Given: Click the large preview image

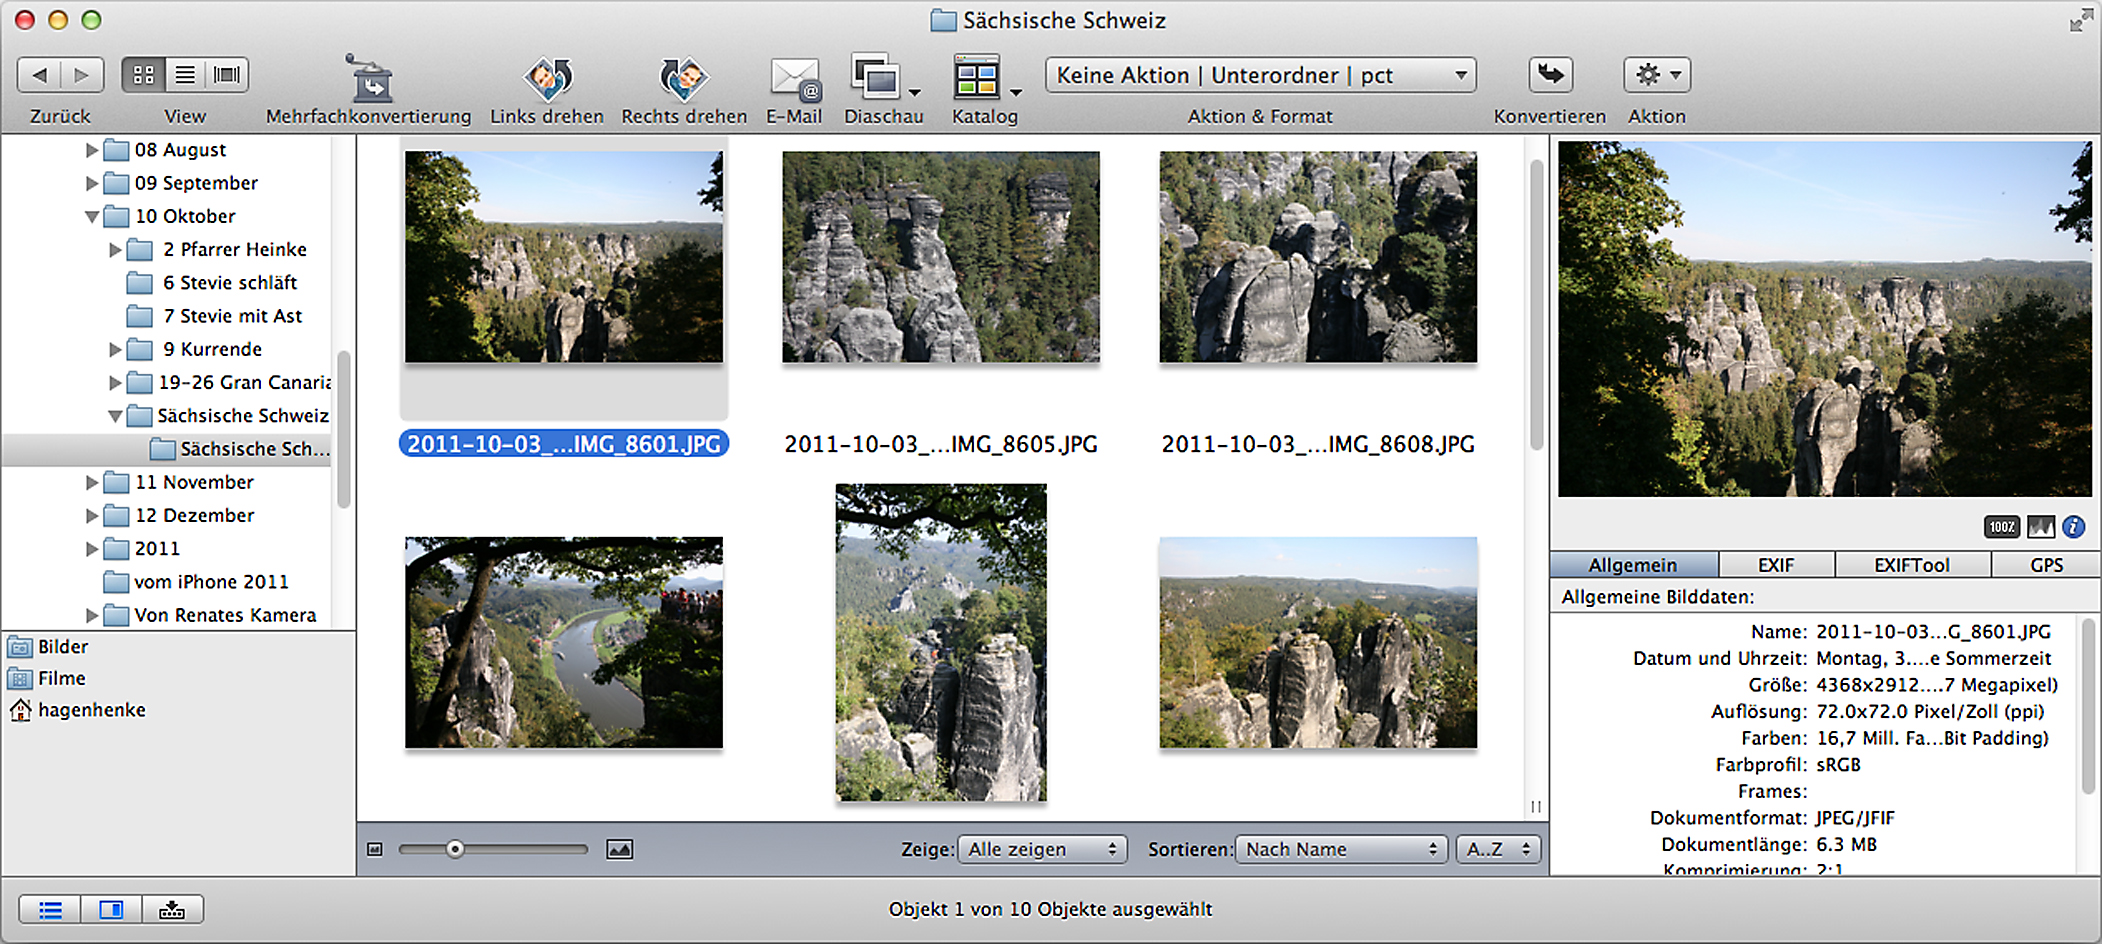Looking at the screenshot, I should click(x=1825, y=319).
